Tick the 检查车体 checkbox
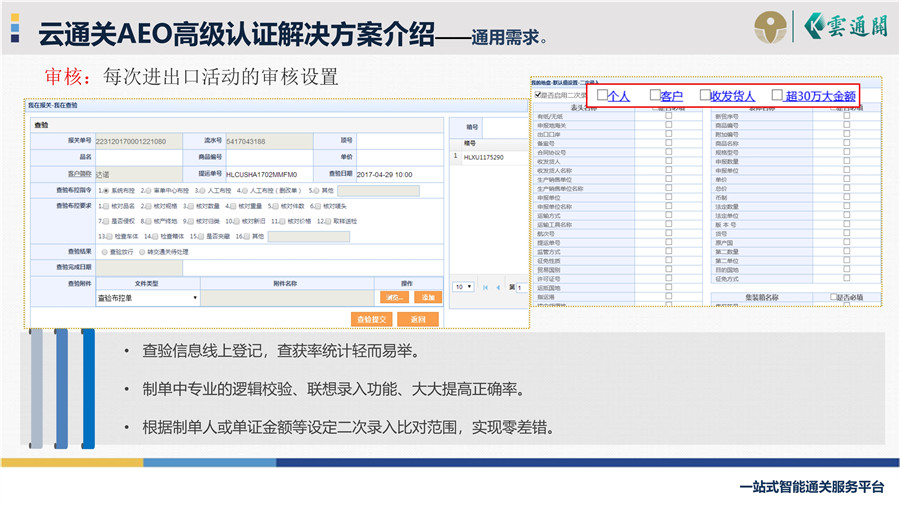Image resolution: width=900 pixels, height=506 pixels. 109,236
